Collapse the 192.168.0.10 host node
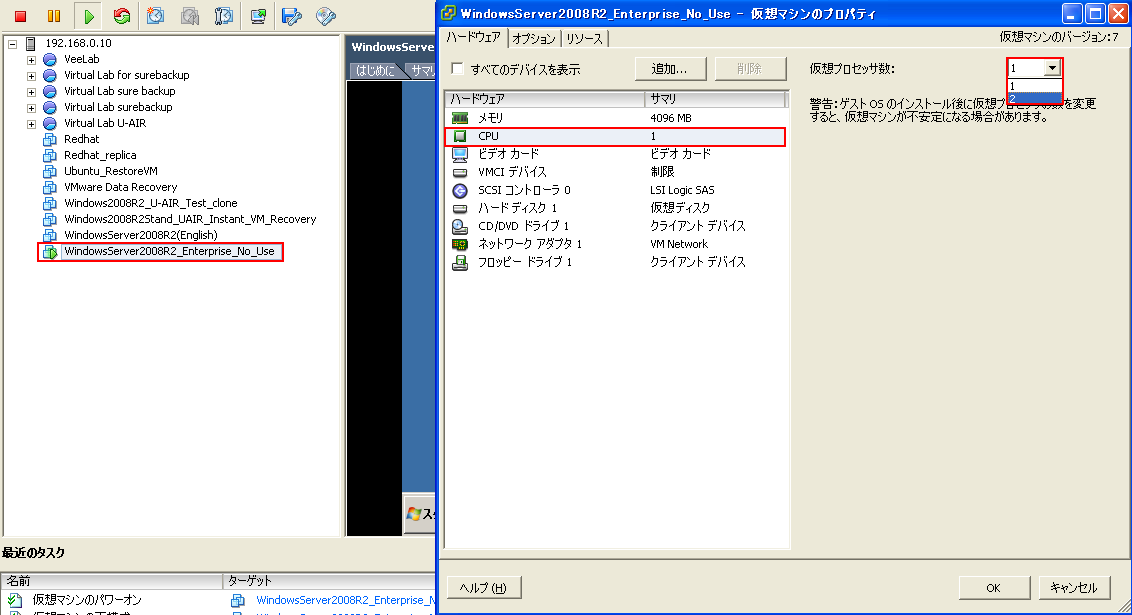 click(x=12, y=44)
